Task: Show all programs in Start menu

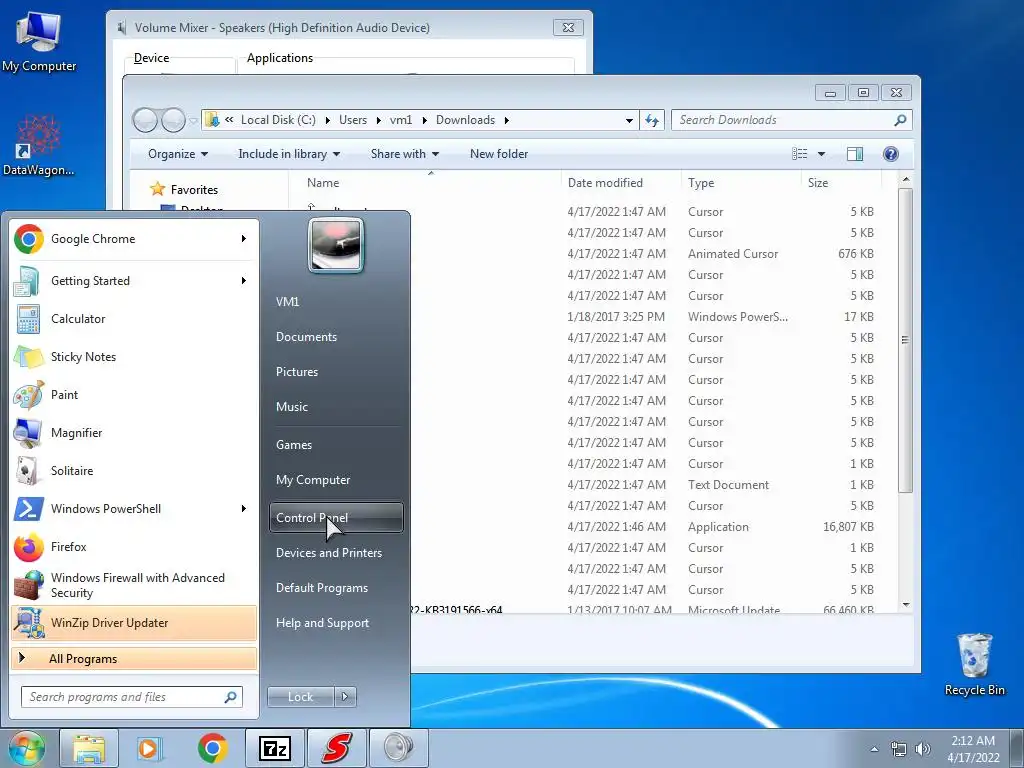Action: (x=134, y=658)
